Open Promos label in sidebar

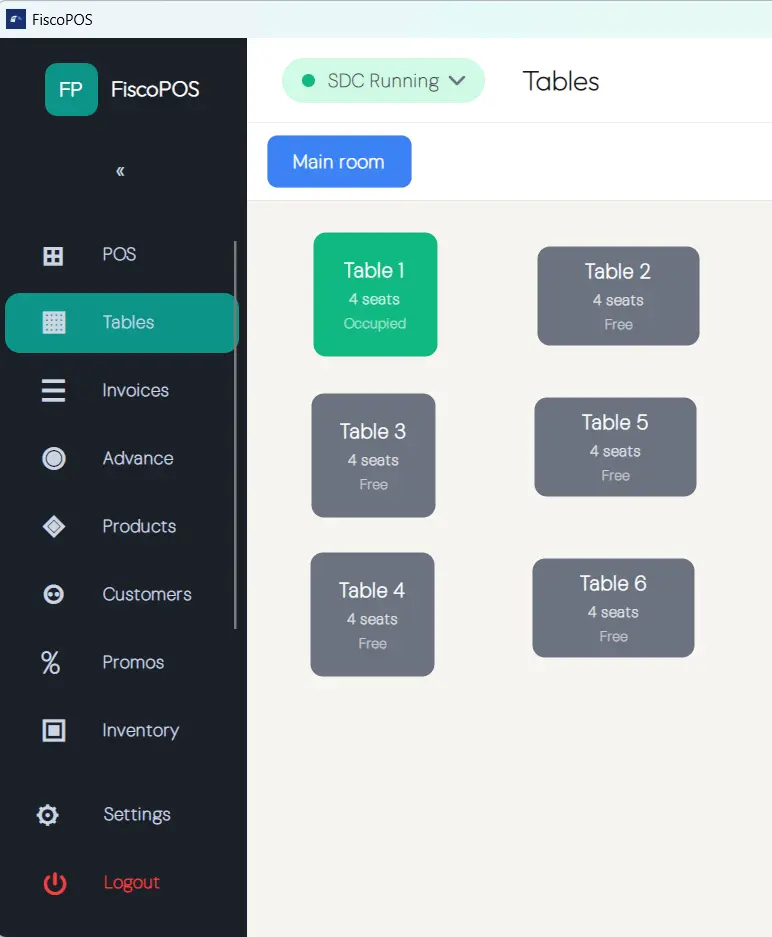[x=133, y=662]
